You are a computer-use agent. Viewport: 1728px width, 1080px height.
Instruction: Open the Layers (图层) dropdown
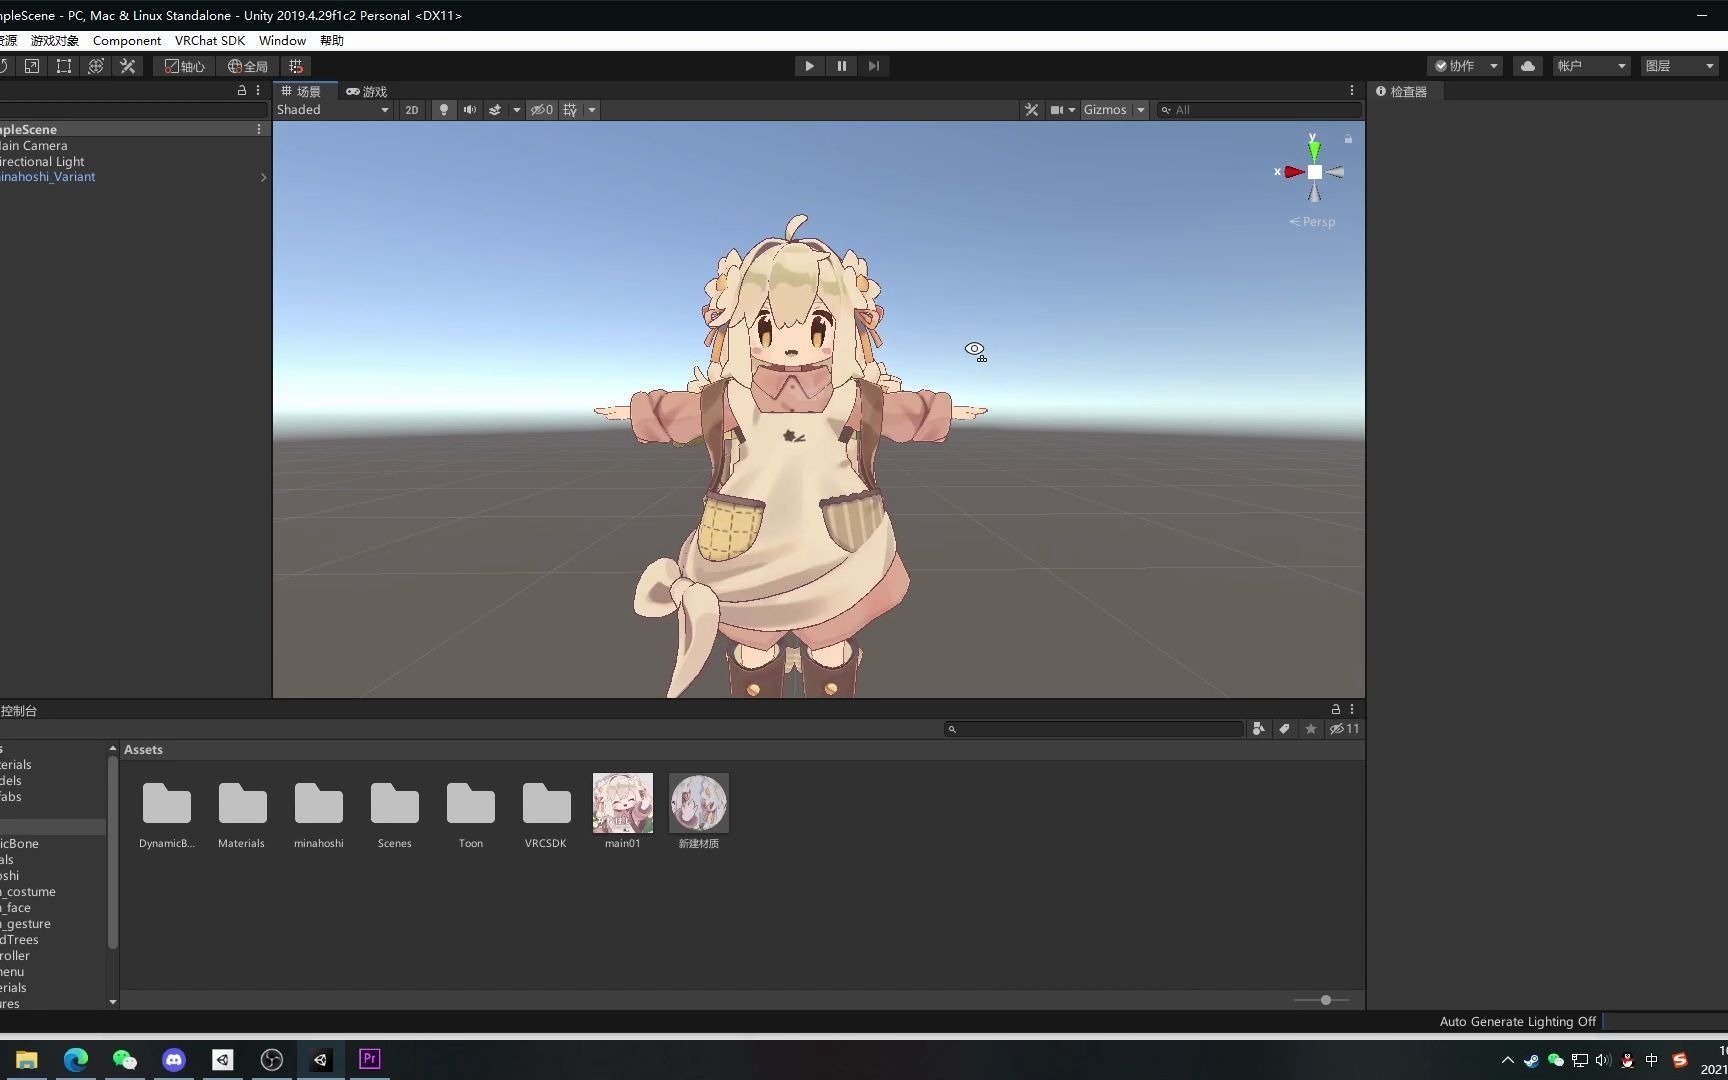click(1680, 66)
